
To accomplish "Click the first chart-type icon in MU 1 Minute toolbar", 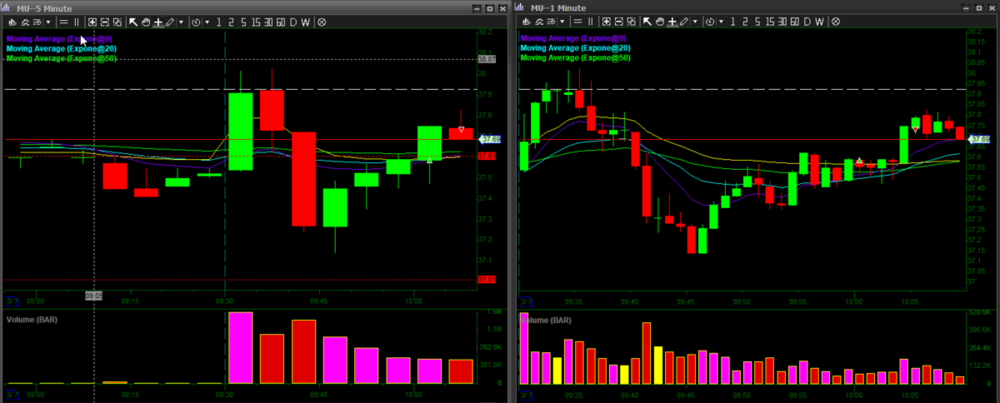I will 525,22.
